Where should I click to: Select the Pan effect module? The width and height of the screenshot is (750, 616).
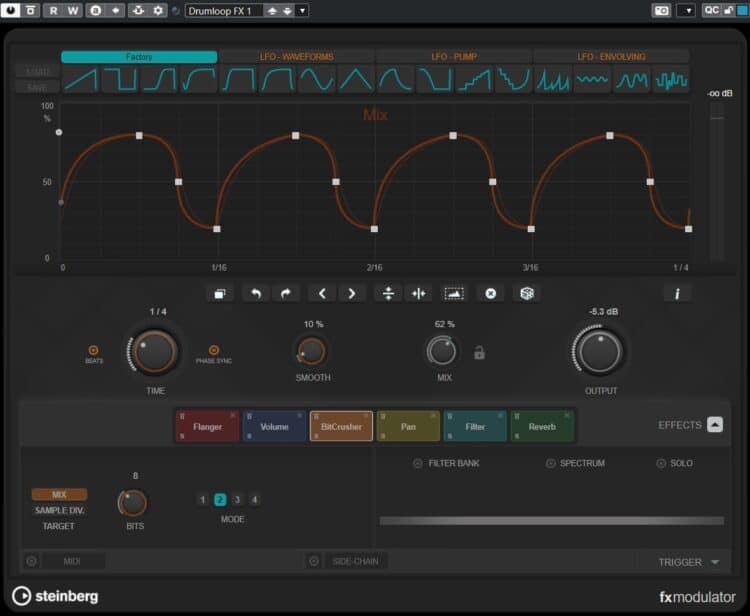pos(408,426)
